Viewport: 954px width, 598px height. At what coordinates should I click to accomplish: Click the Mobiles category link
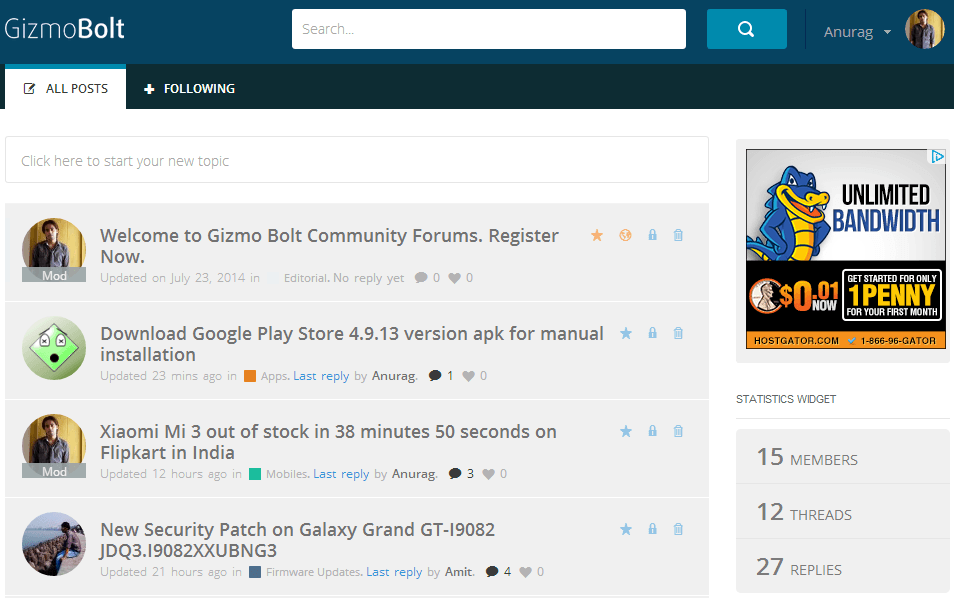pos(287,474)
